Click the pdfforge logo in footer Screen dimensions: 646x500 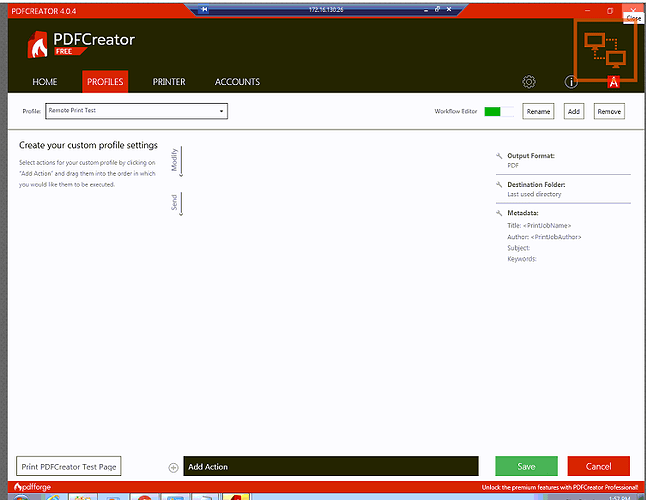pyautogui.click(x=33, y=487)
